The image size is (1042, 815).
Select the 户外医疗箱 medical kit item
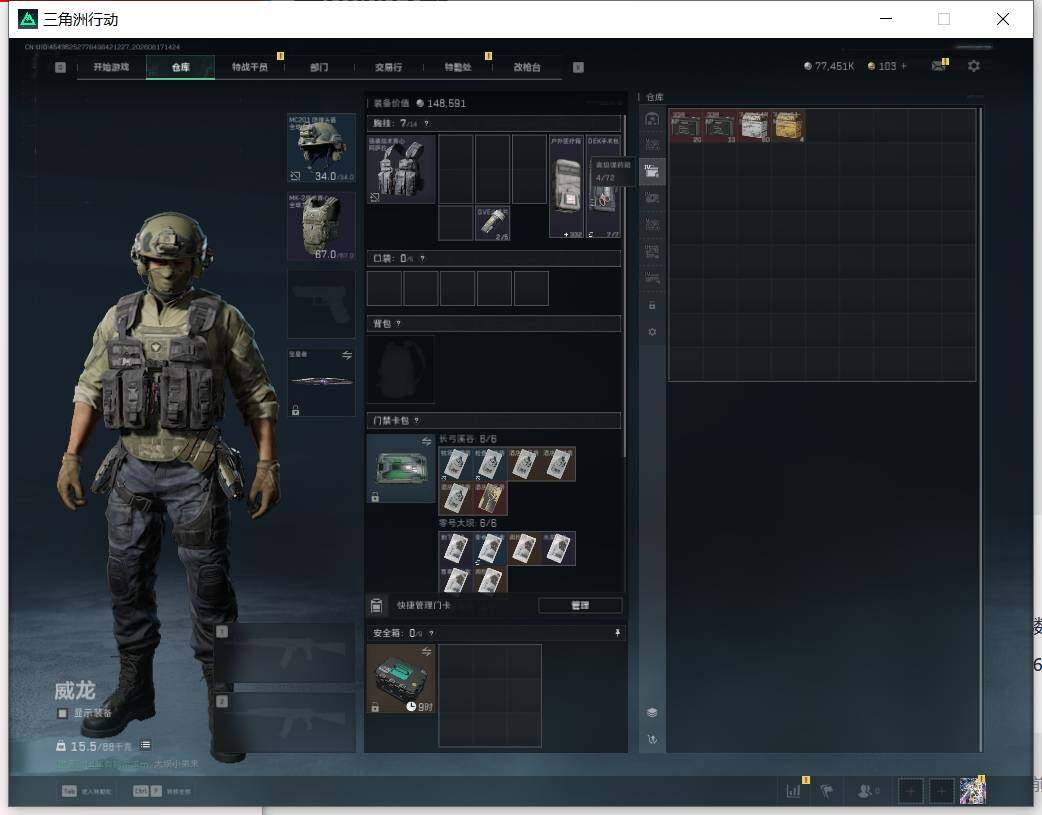tap(566, 187)
